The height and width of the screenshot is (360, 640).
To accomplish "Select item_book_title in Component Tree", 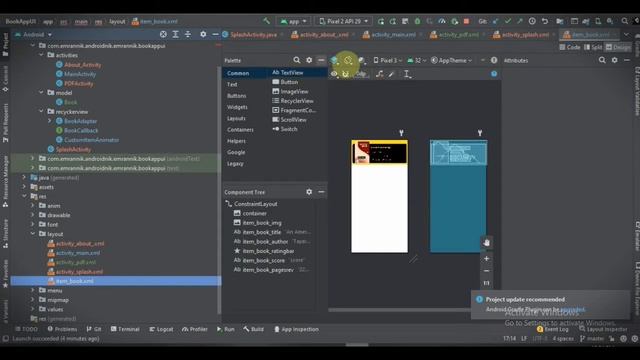I will [x=262, y=232].
